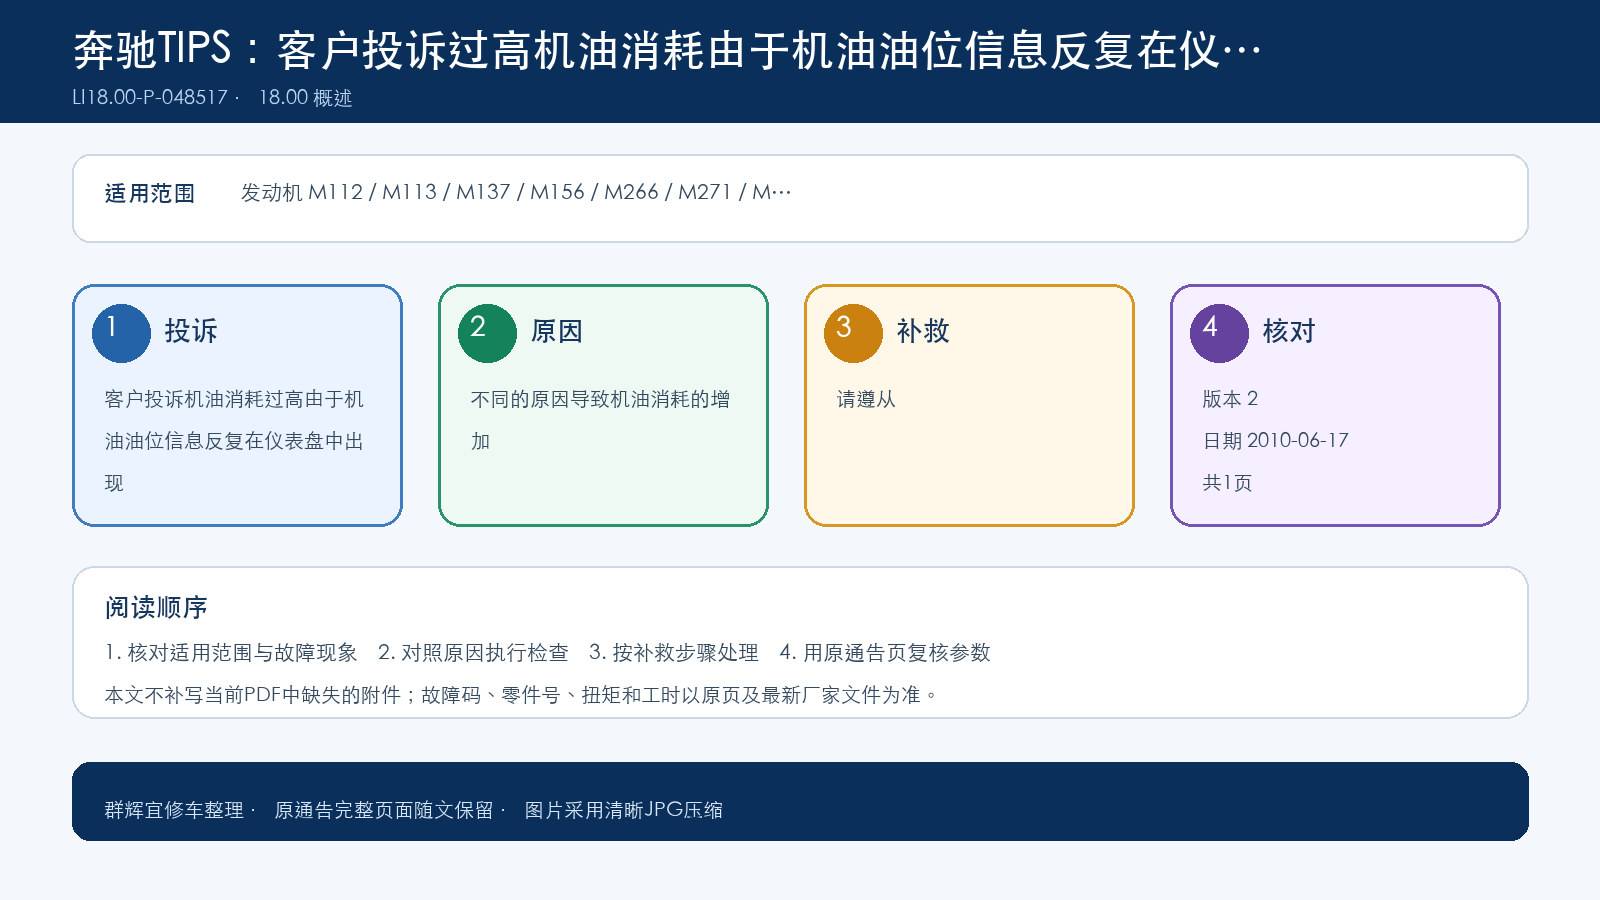
Task: Click the blue number 1 circle
Action: click(x=121, y=333)
